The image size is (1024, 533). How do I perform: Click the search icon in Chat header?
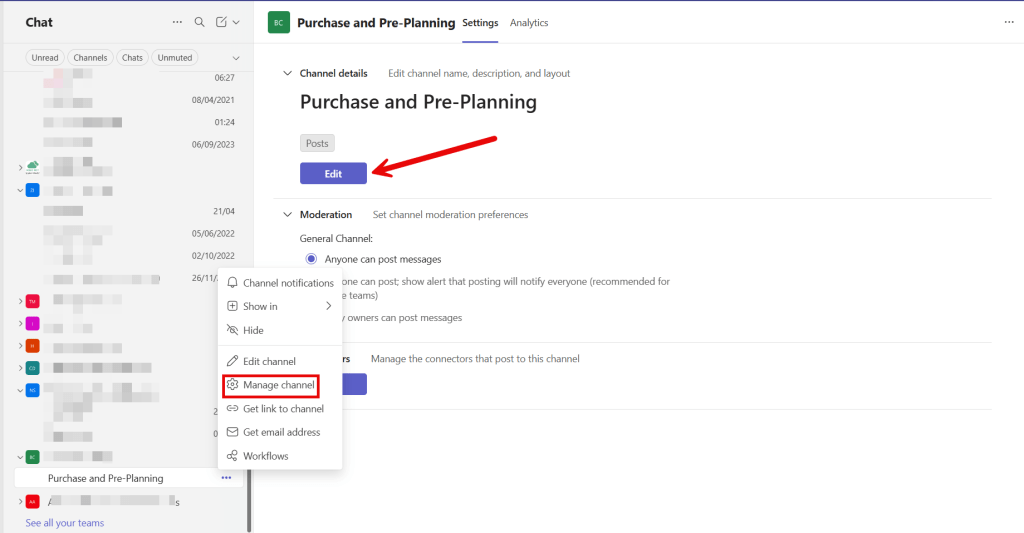click(199, 22)
